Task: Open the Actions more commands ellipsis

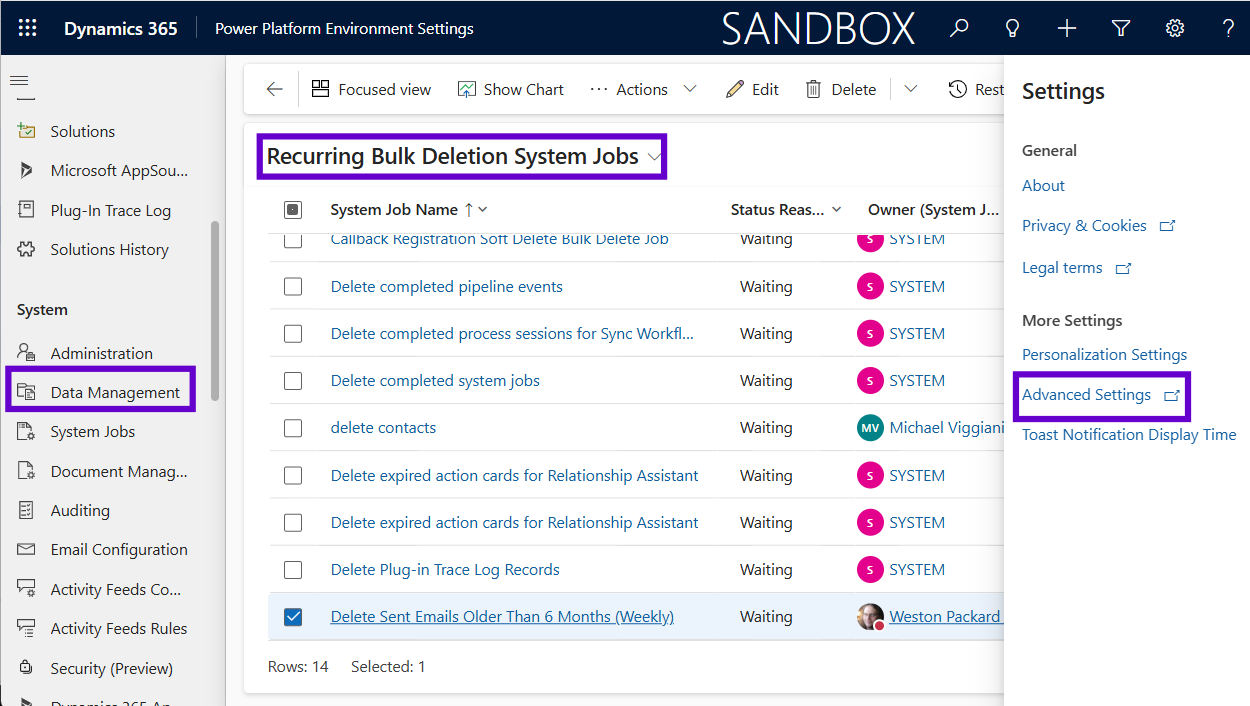Action: (x=598, y=89)
